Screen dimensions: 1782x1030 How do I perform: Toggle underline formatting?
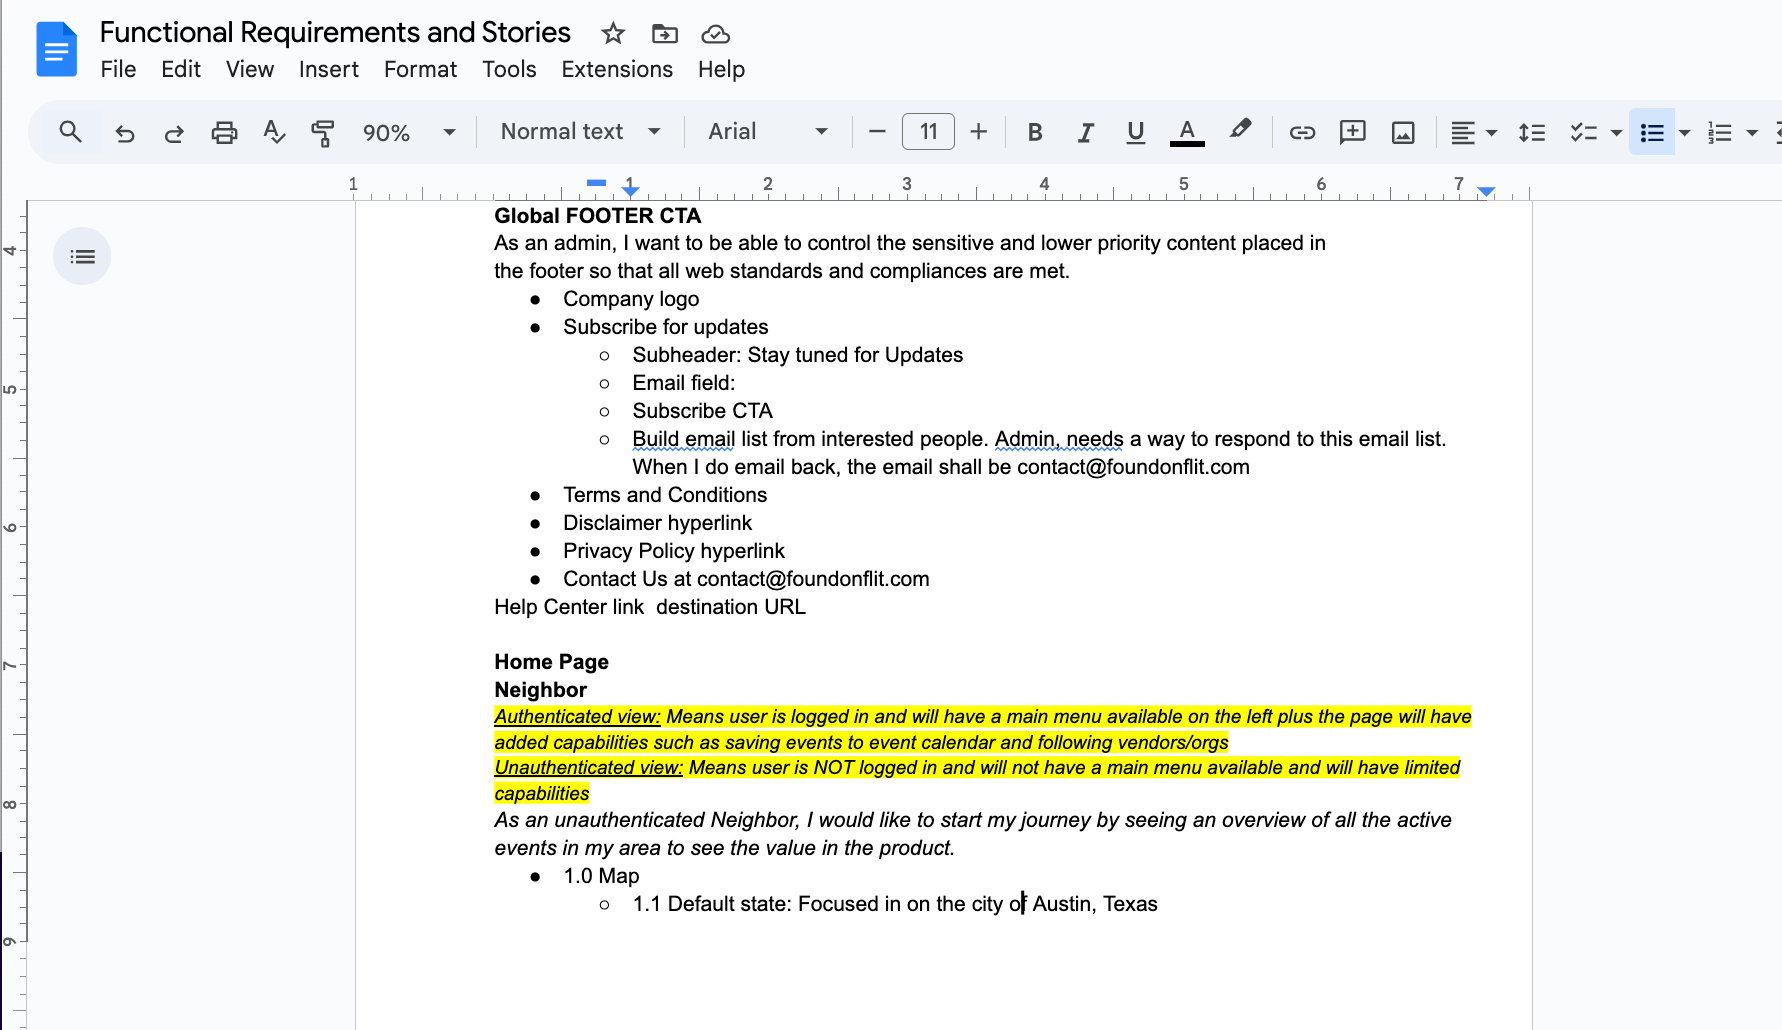pos(1135,132)
